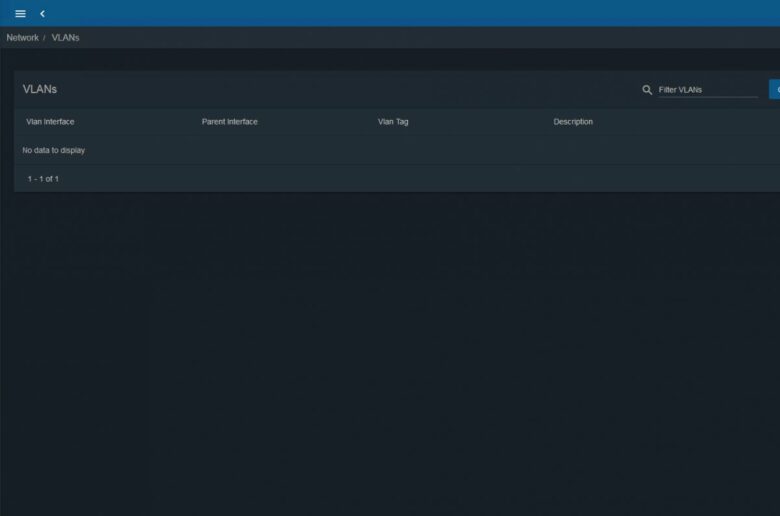Go to Network breadcrumb
Screen dimensions: 780x516
tap(22, 38)
